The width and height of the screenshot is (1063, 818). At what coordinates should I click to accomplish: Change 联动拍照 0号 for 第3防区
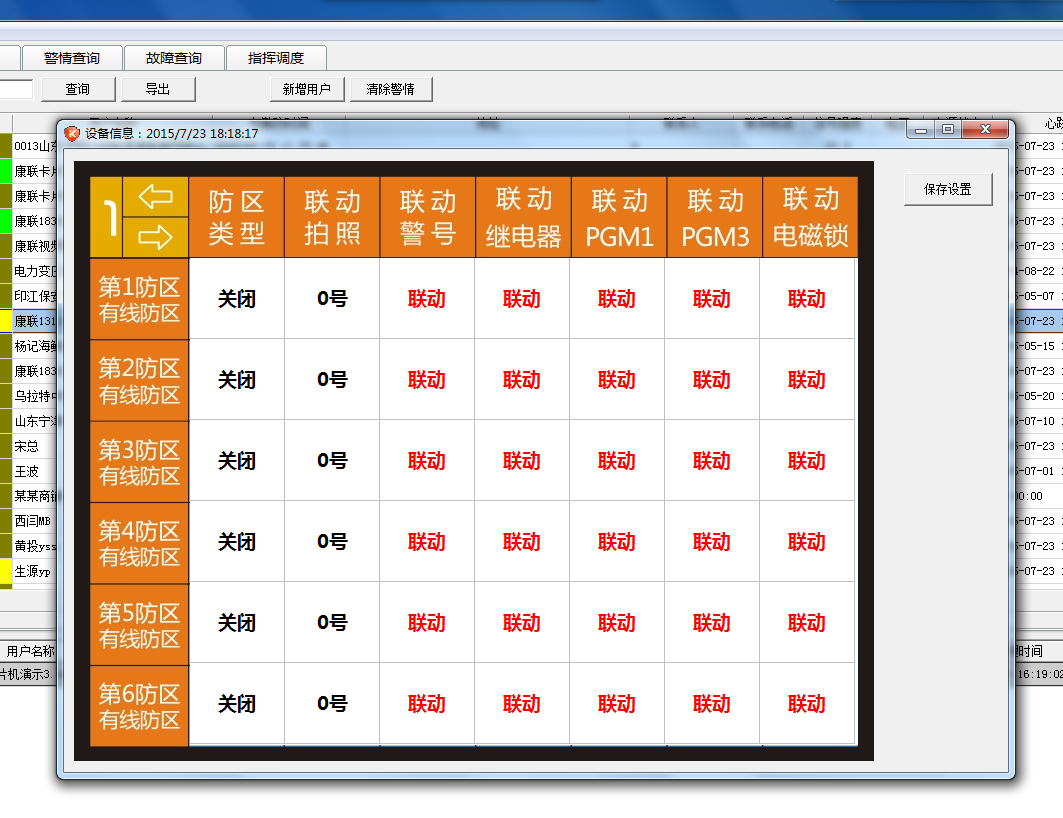coord(332,461)
